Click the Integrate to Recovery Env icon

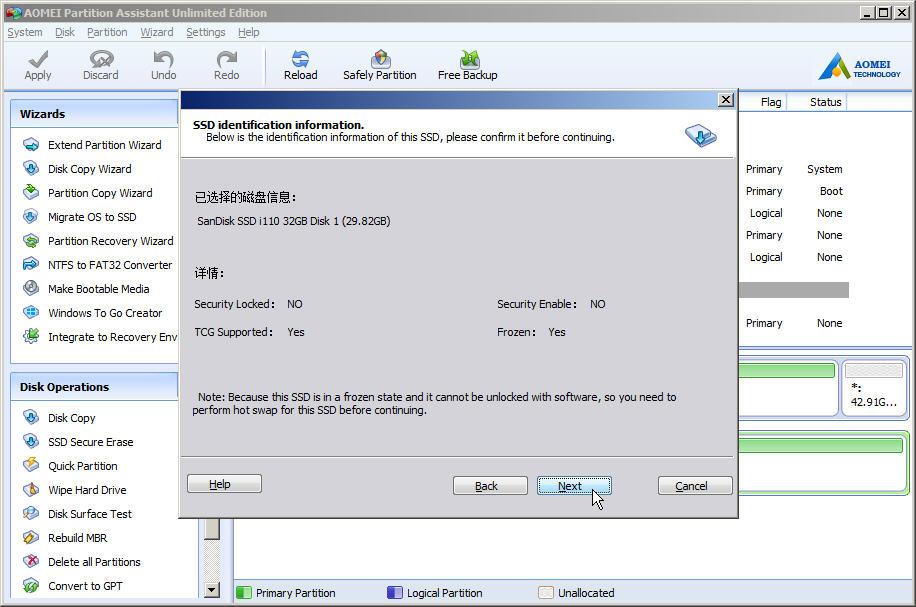(31, 337)
